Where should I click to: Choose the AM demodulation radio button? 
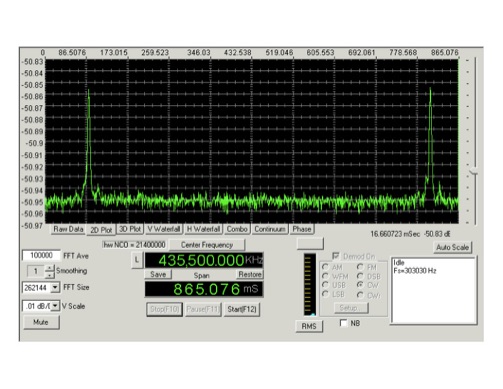tap(325, 267)
